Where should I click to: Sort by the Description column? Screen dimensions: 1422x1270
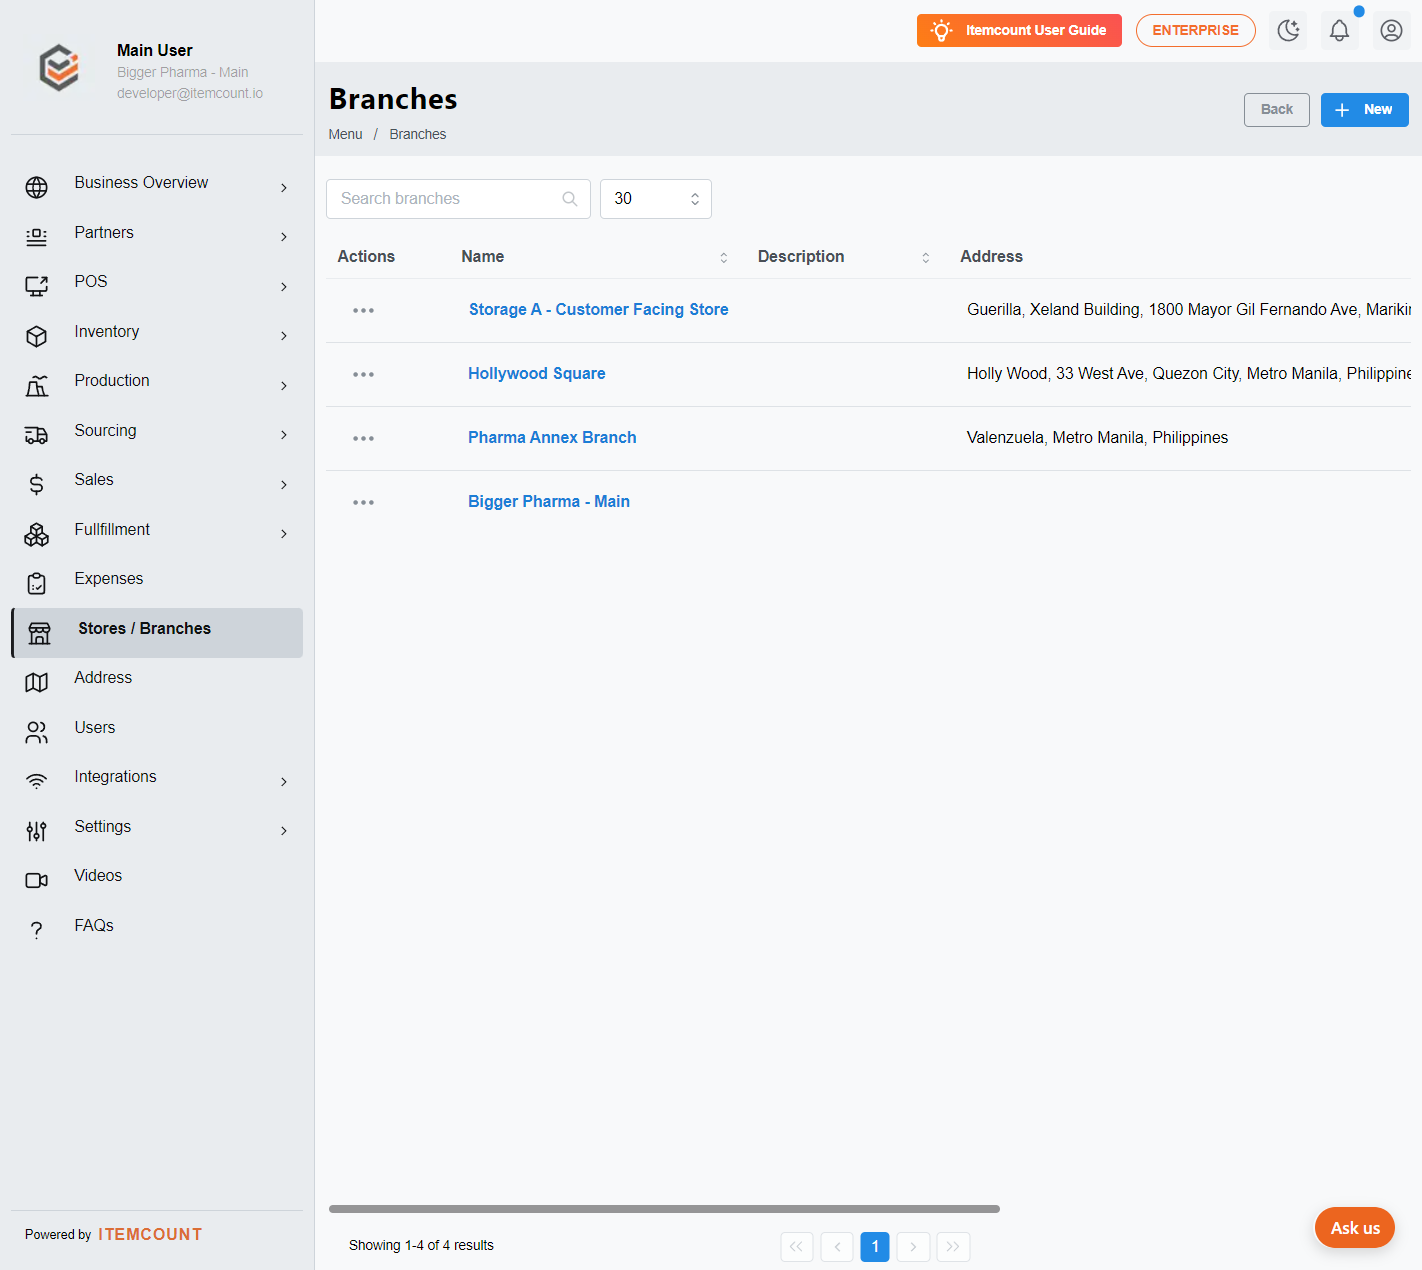(x=926, y=257)
